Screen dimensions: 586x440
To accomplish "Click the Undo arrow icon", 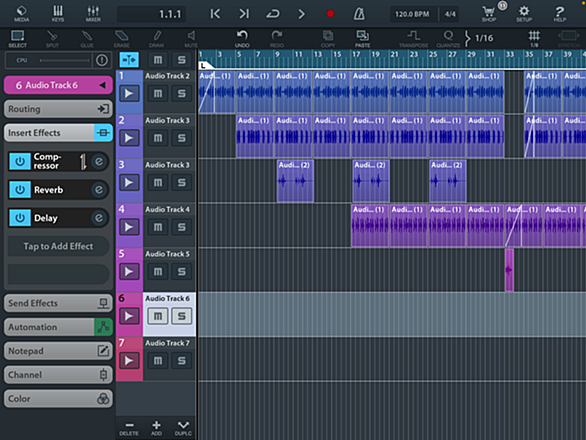I will tap(242, 39).
